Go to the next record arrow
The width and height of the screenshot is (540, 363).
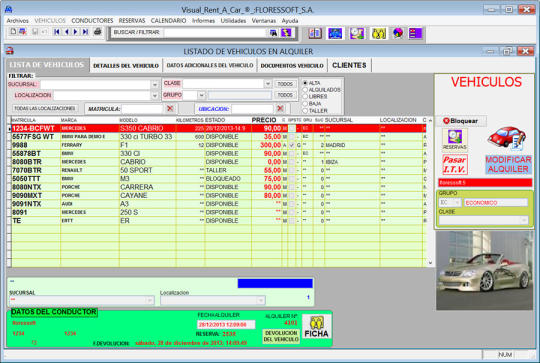coord(75,32)
